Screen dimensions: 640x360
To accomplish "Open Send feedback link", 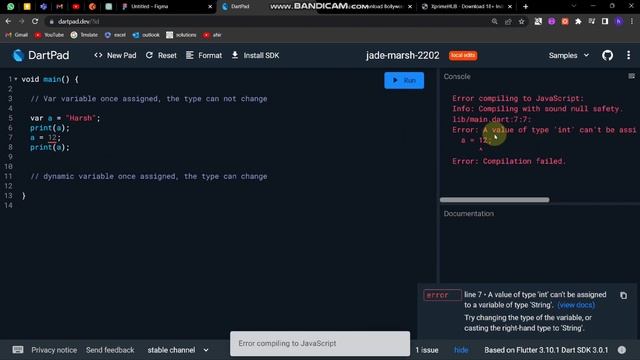I will click(110, 350).
